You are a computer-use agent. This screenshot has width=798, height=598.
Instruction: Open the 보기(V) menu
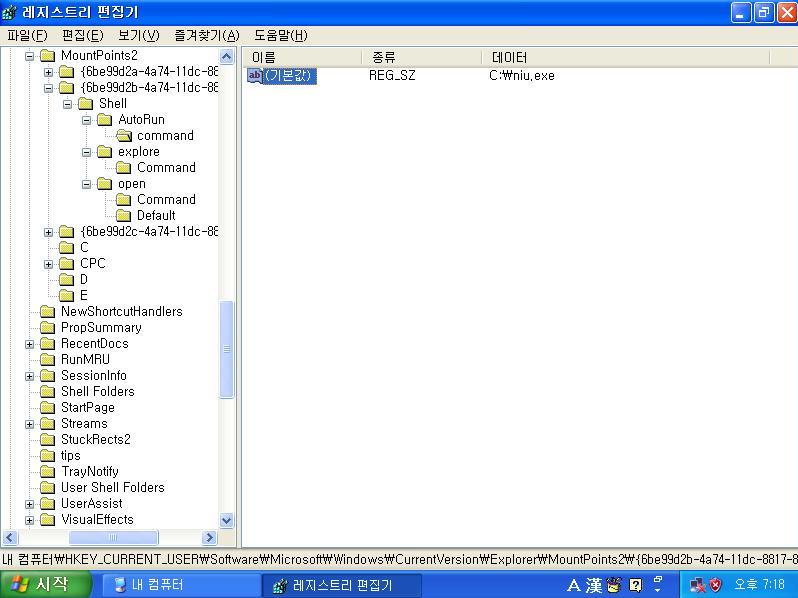pos(138,36)
